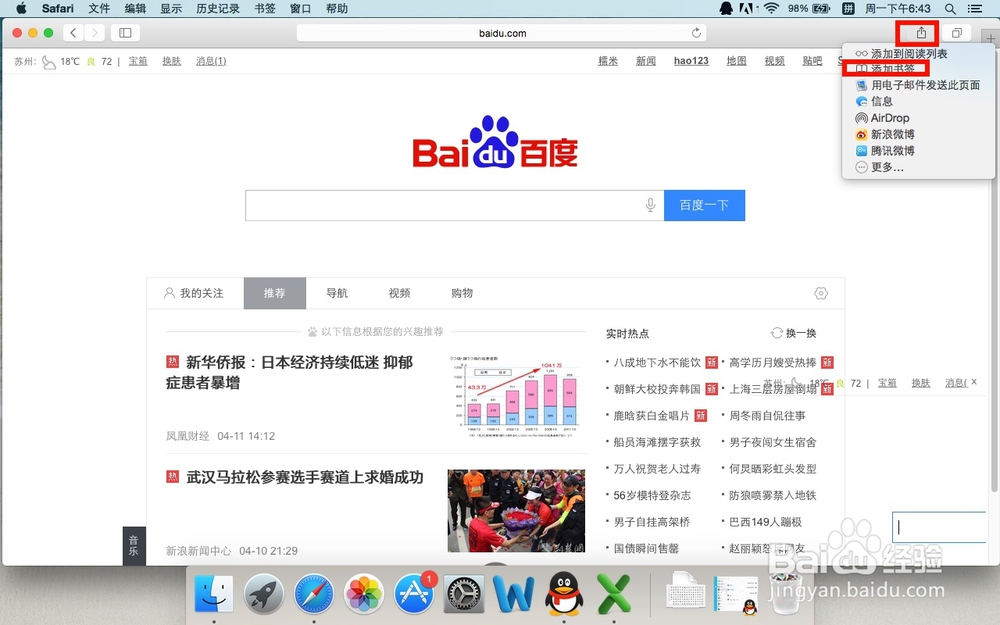Choose 新浪微博 in share menu

click(918, 135)
